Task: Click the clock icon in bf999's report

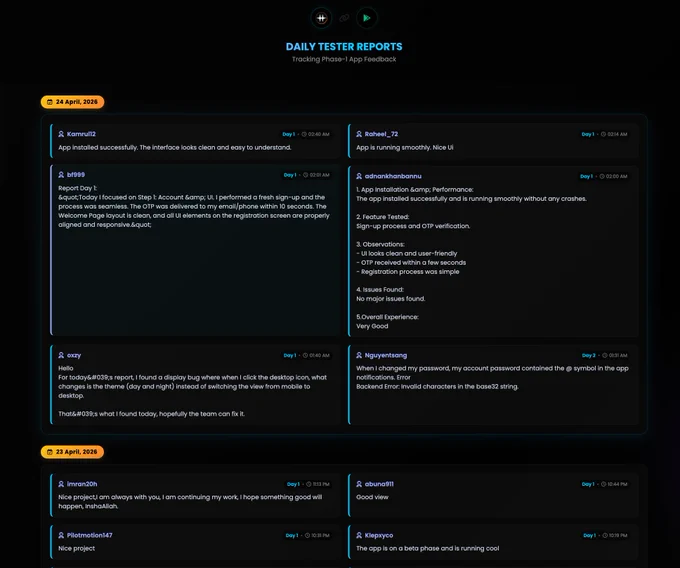Action: 305,175
